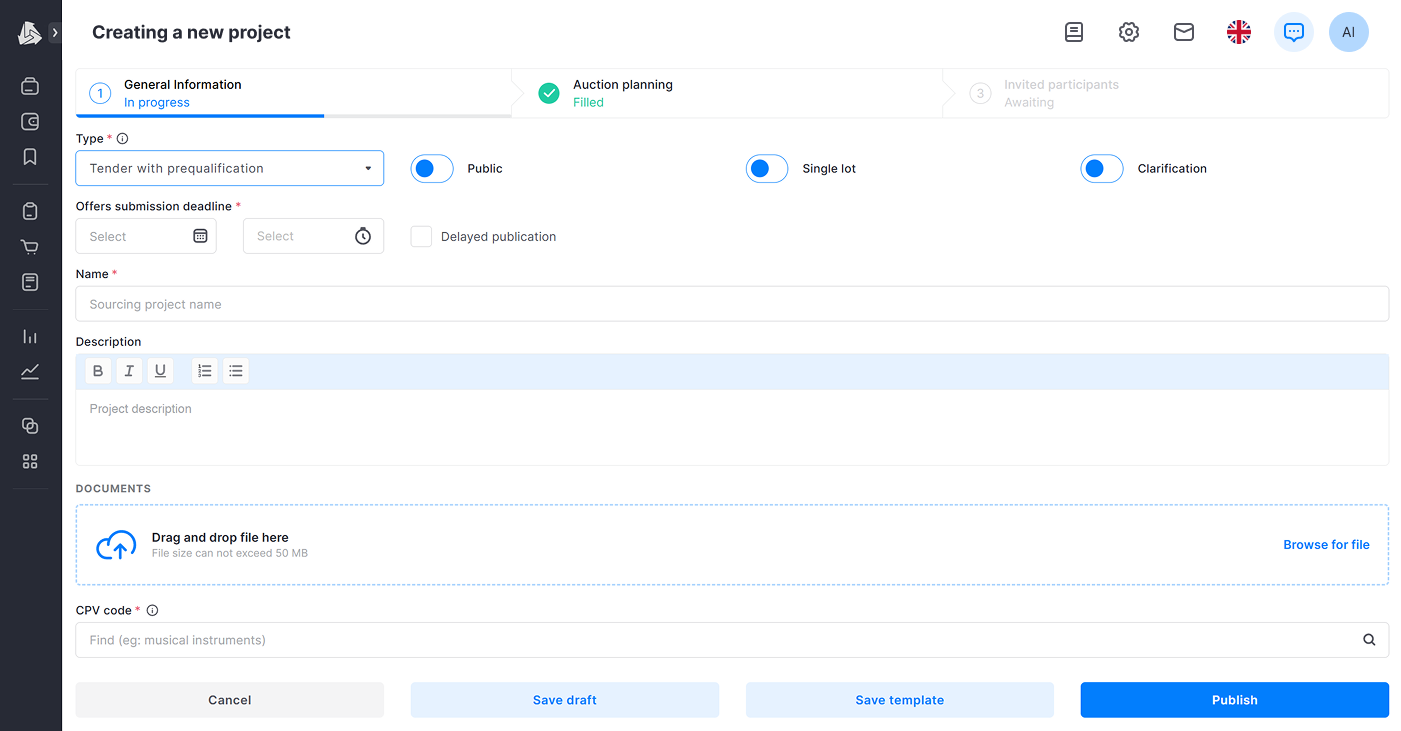The height and width of the screenshot is (731, 1401).
Task: Go to the Auction planning step
Action: 726,93
